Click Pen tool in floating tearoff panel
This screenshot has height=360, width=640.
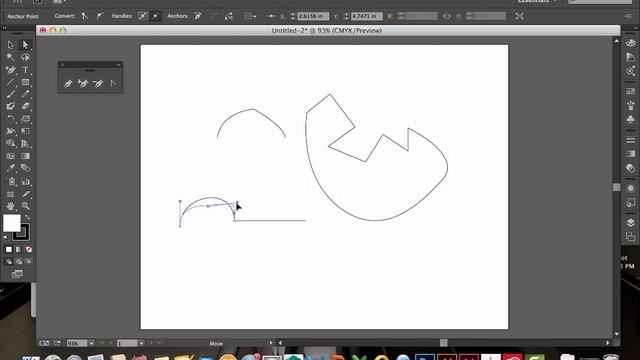(68, 84)
